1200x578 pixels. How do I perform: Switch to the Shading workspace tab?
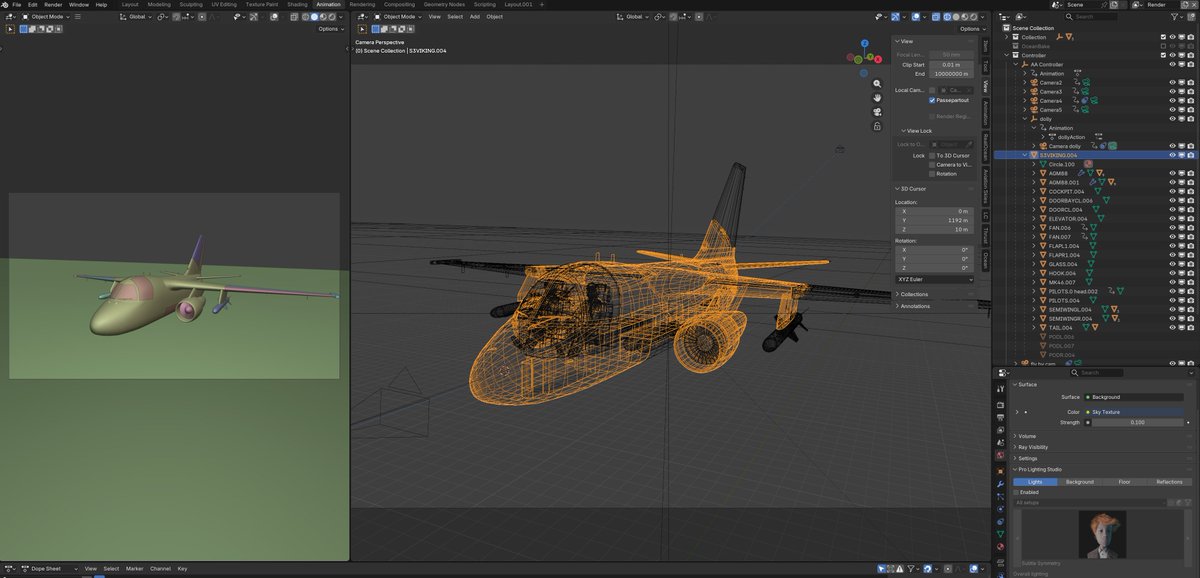point(297,4)
